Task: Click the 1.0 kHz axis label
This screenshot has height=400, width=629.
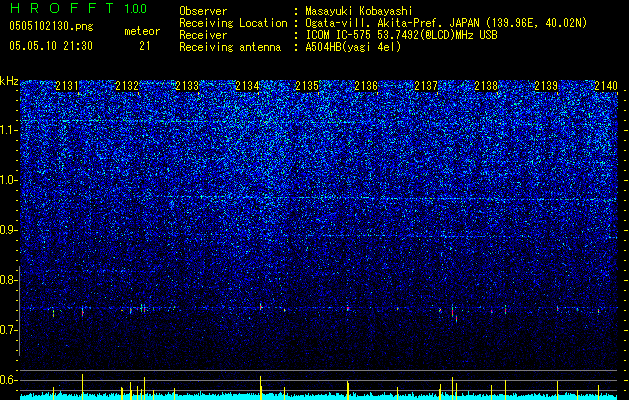Action: coord(9,180)
